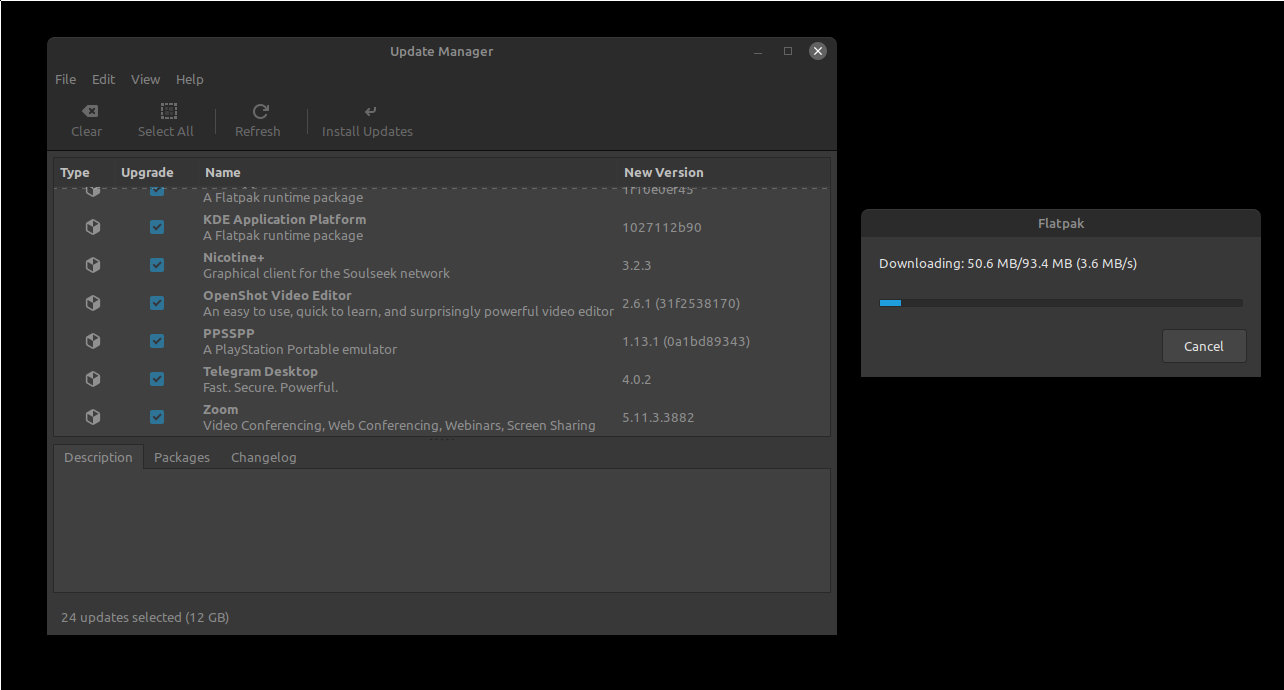
Task: Switch to the Changelog tab
Action: click(x=263, y=457)
